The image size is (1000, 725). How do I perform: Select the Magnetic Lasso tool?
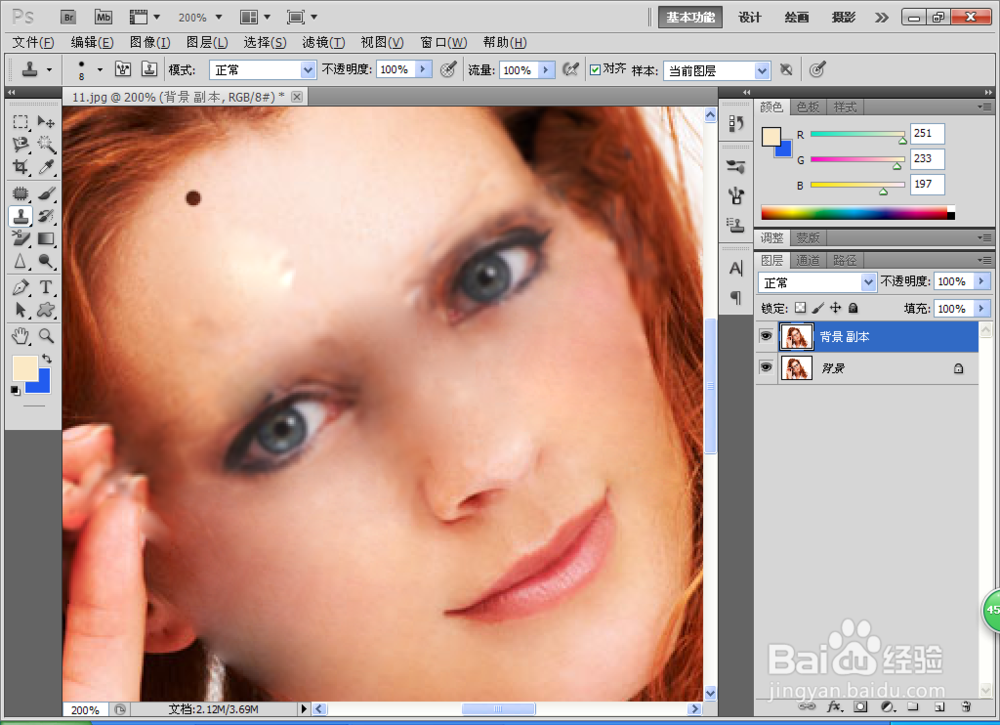click(x=20, y=144)
